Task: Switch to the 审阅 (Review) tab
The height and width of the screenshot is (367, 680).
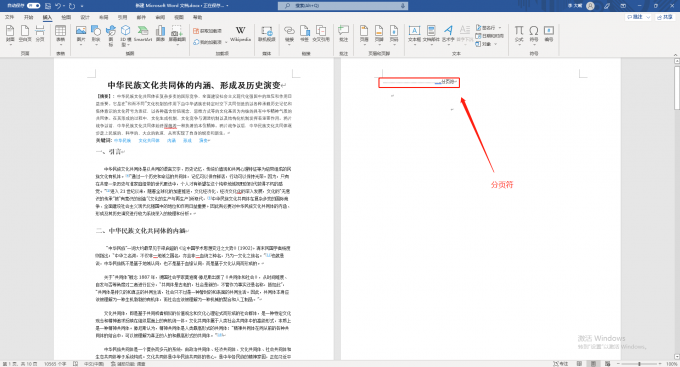Action: pyautogui.click(x=160, y=17)
